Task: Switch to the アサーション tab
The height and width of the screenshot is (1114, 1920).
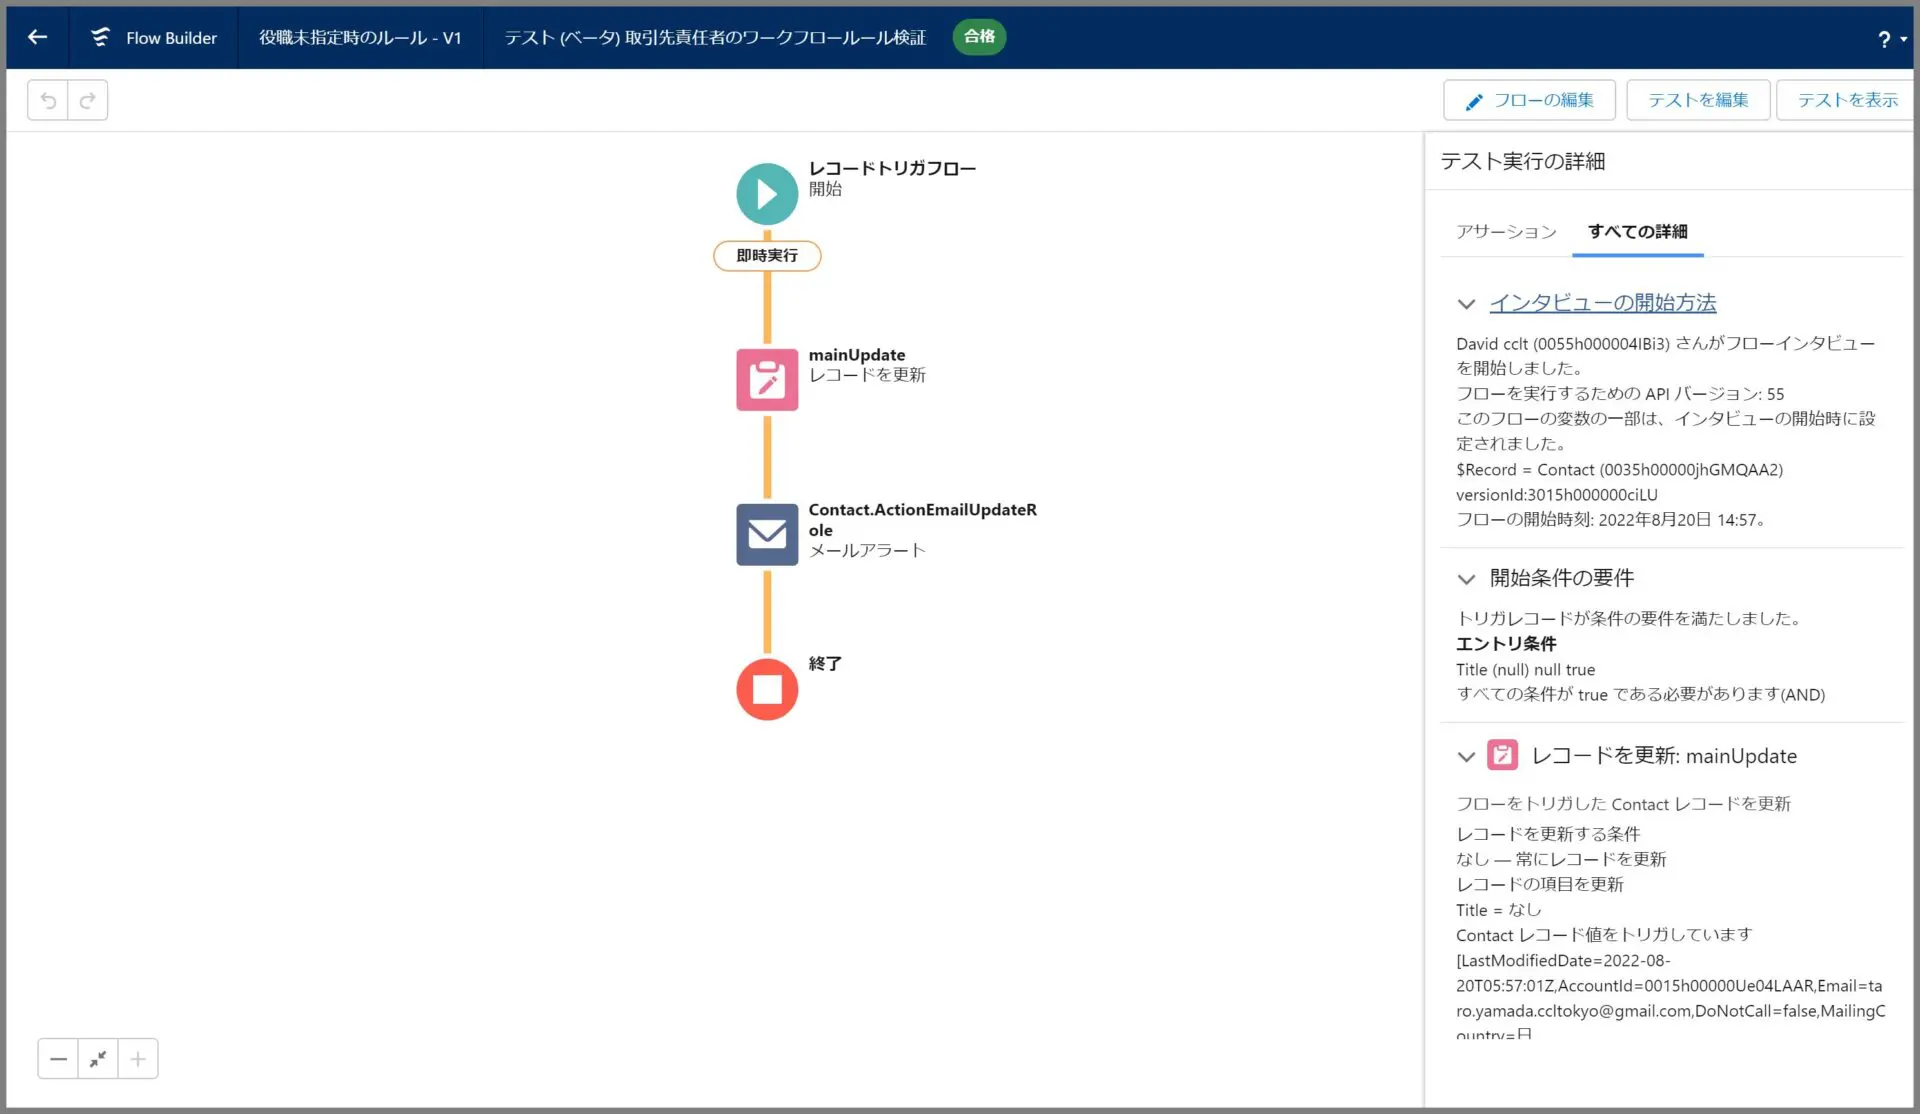Action: click(1505, 232)
